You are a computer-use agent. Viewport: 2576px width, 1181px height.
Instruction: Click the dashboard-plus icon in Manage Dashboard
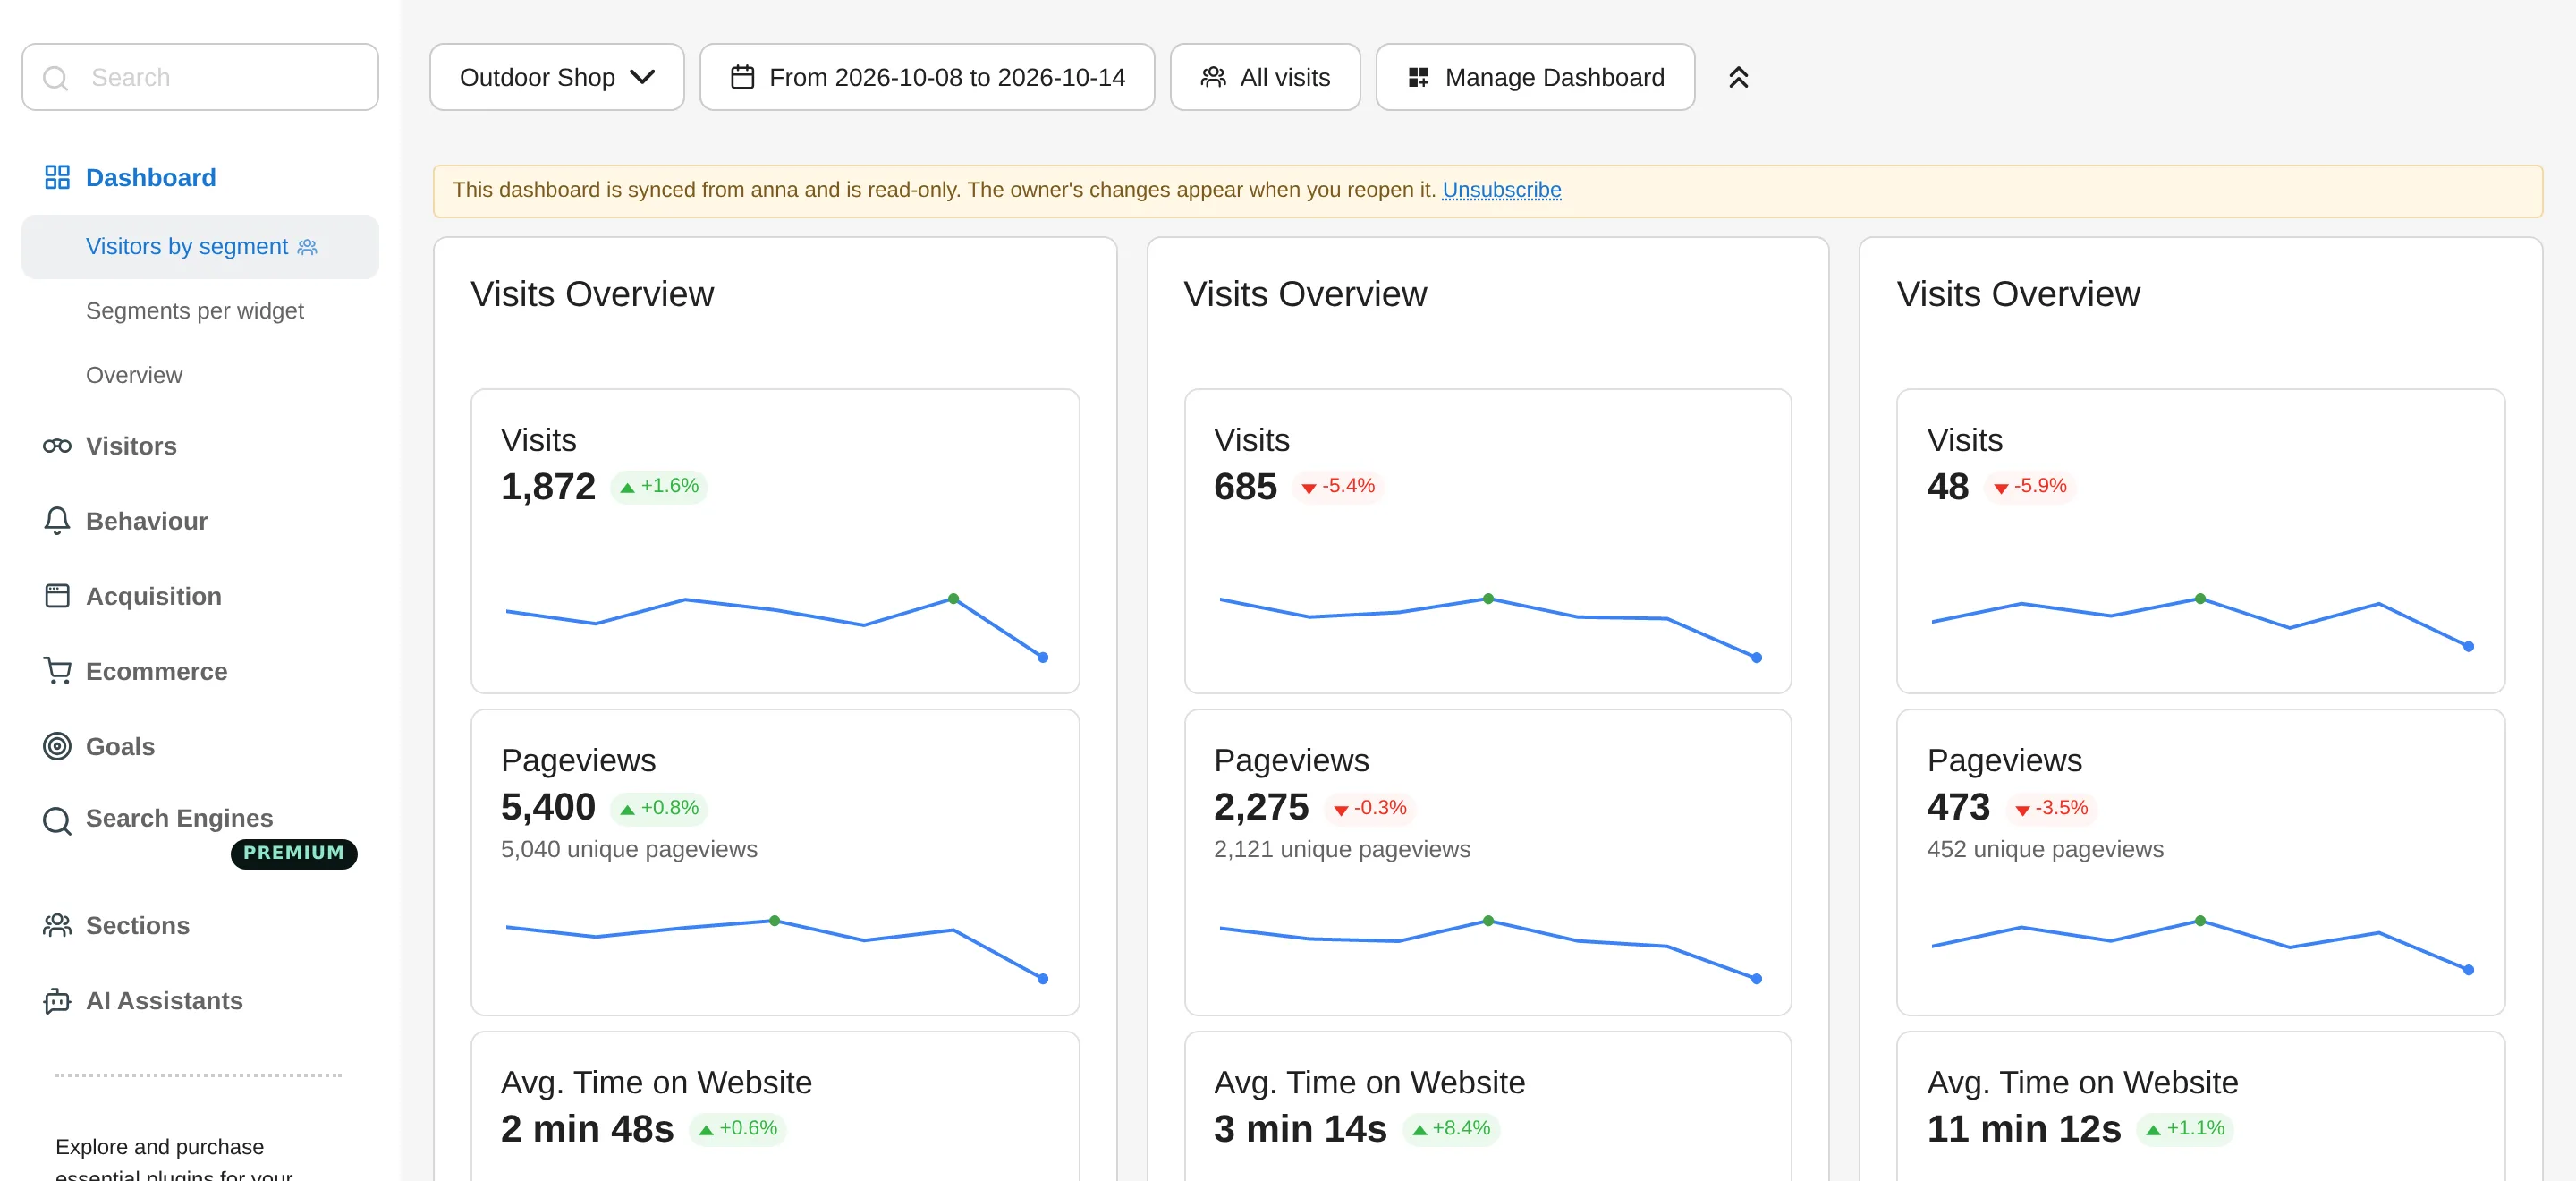click(x=1418, y=77)
